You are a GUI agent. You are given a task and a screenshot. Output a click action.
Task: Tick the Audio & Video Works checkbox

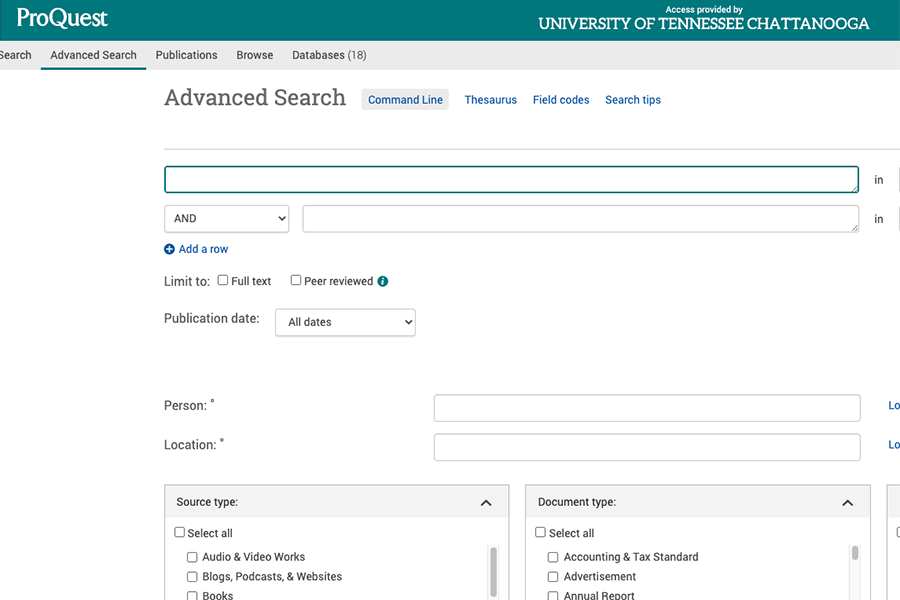[192, 557]
